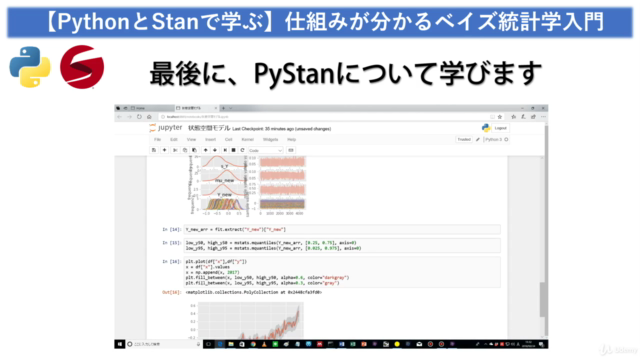The image size is (640, 360).
Task: Move the selected cell down
Action: click(x=215, y=150)
